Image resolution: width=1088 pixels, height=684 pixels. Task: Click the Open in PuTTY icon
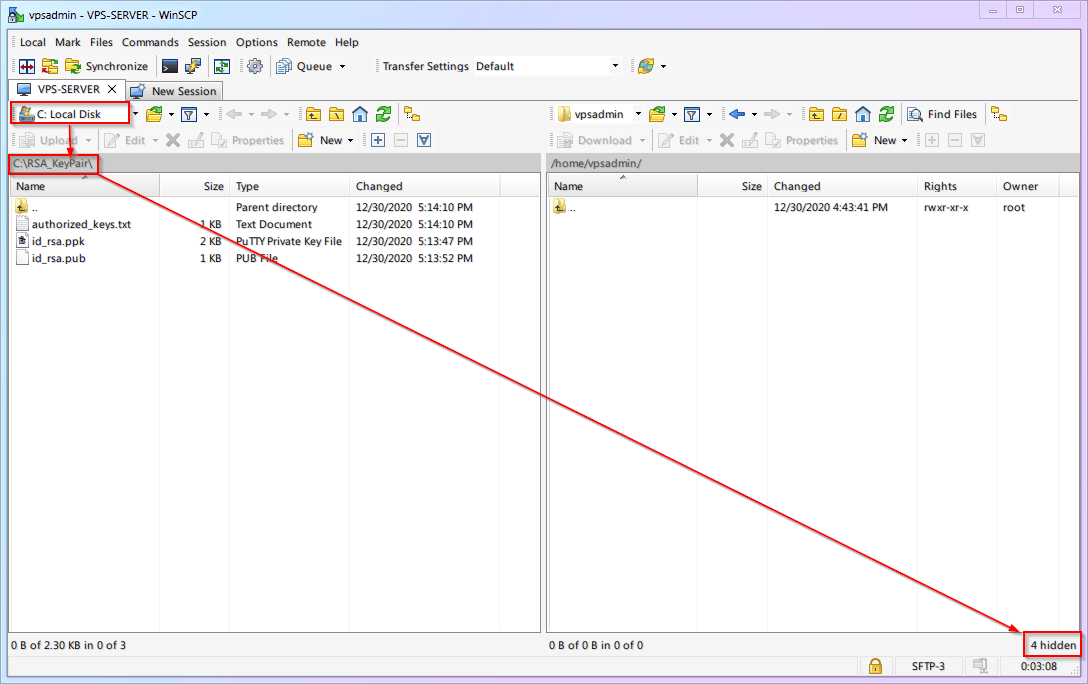193,66
